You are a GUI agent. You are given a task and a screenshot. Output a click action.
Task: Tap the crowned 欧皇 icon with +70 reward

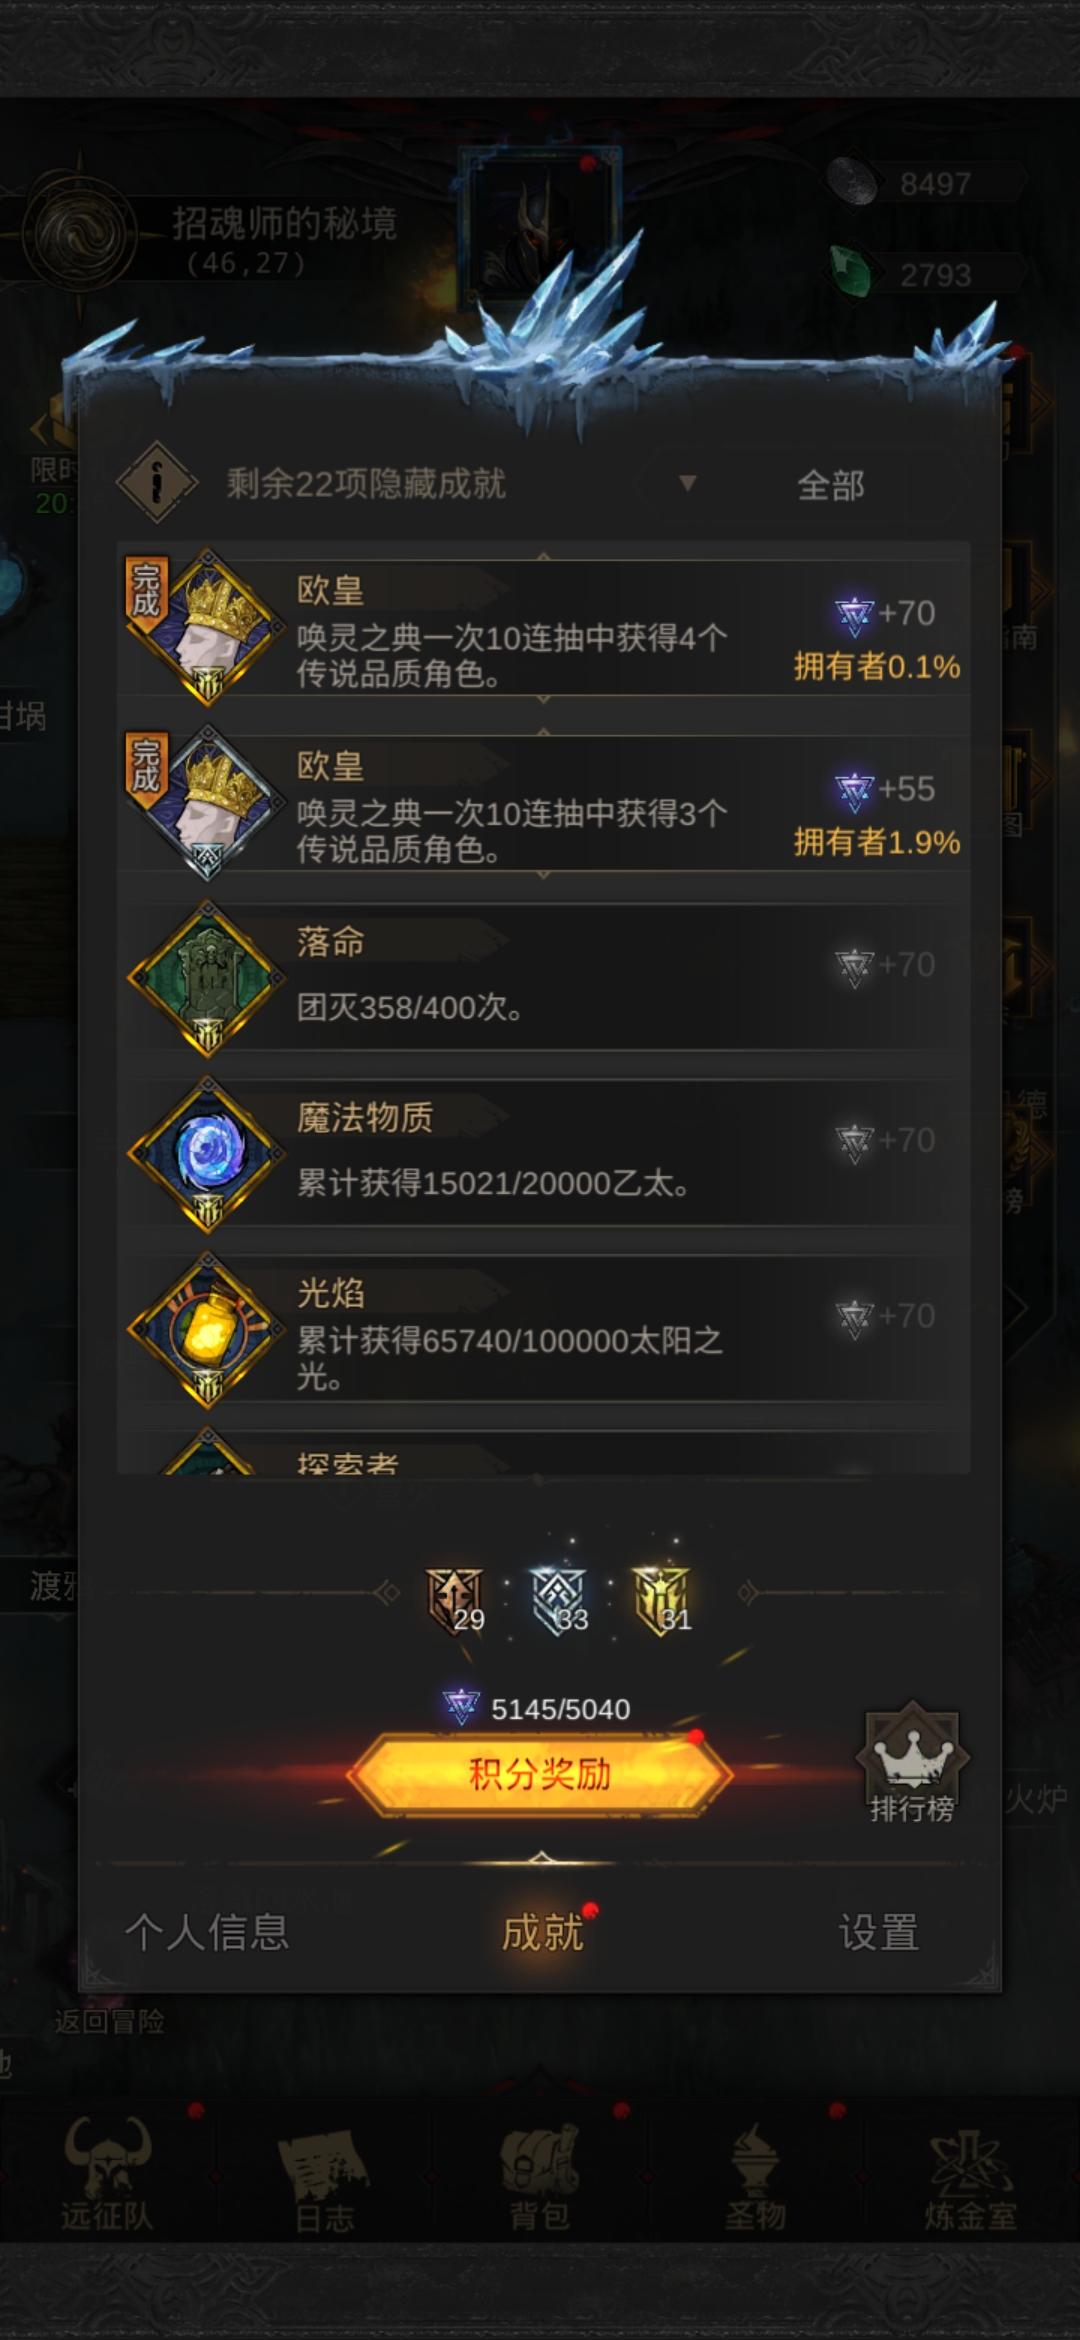tap(207, 627)
